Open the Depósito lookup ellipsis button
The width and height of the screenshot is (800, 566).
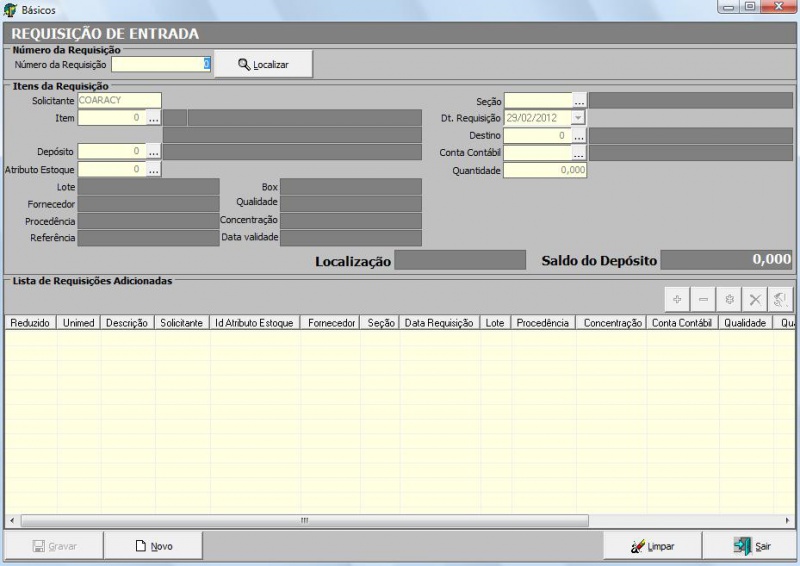(x=154, y=152)
